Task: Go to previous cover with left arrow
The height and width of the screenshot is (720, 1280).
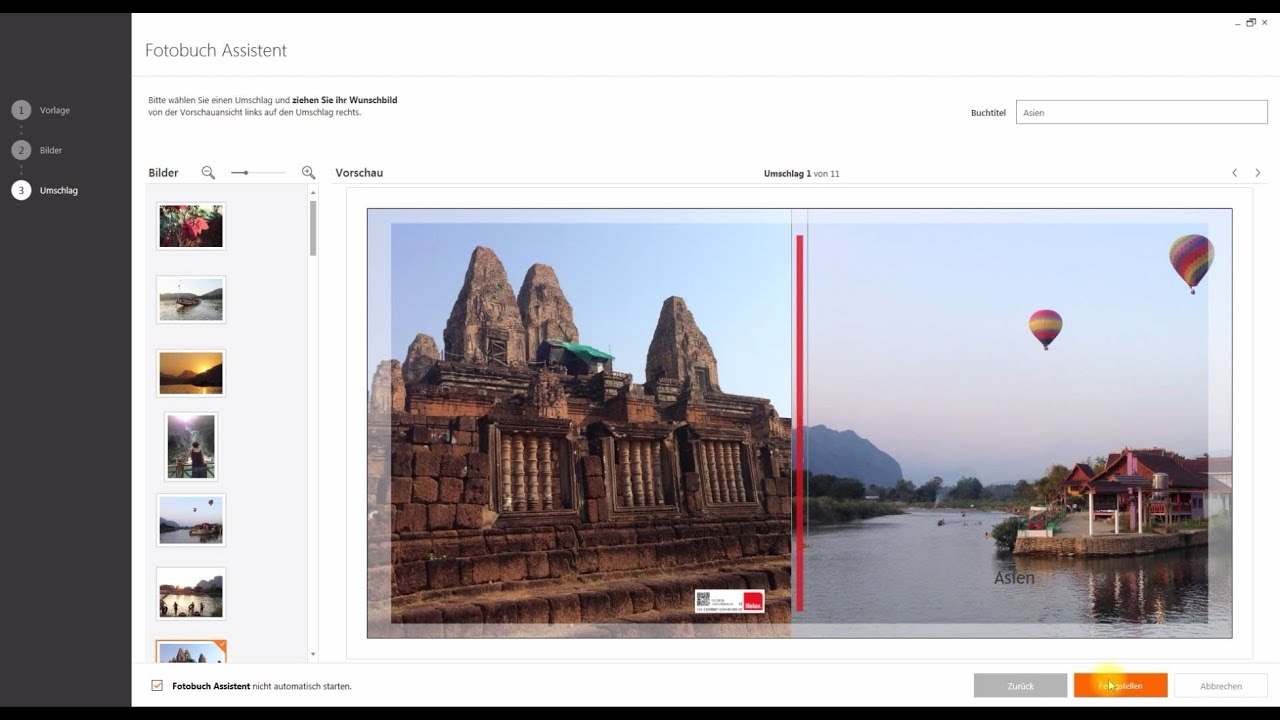Action: pos(1234,173)
